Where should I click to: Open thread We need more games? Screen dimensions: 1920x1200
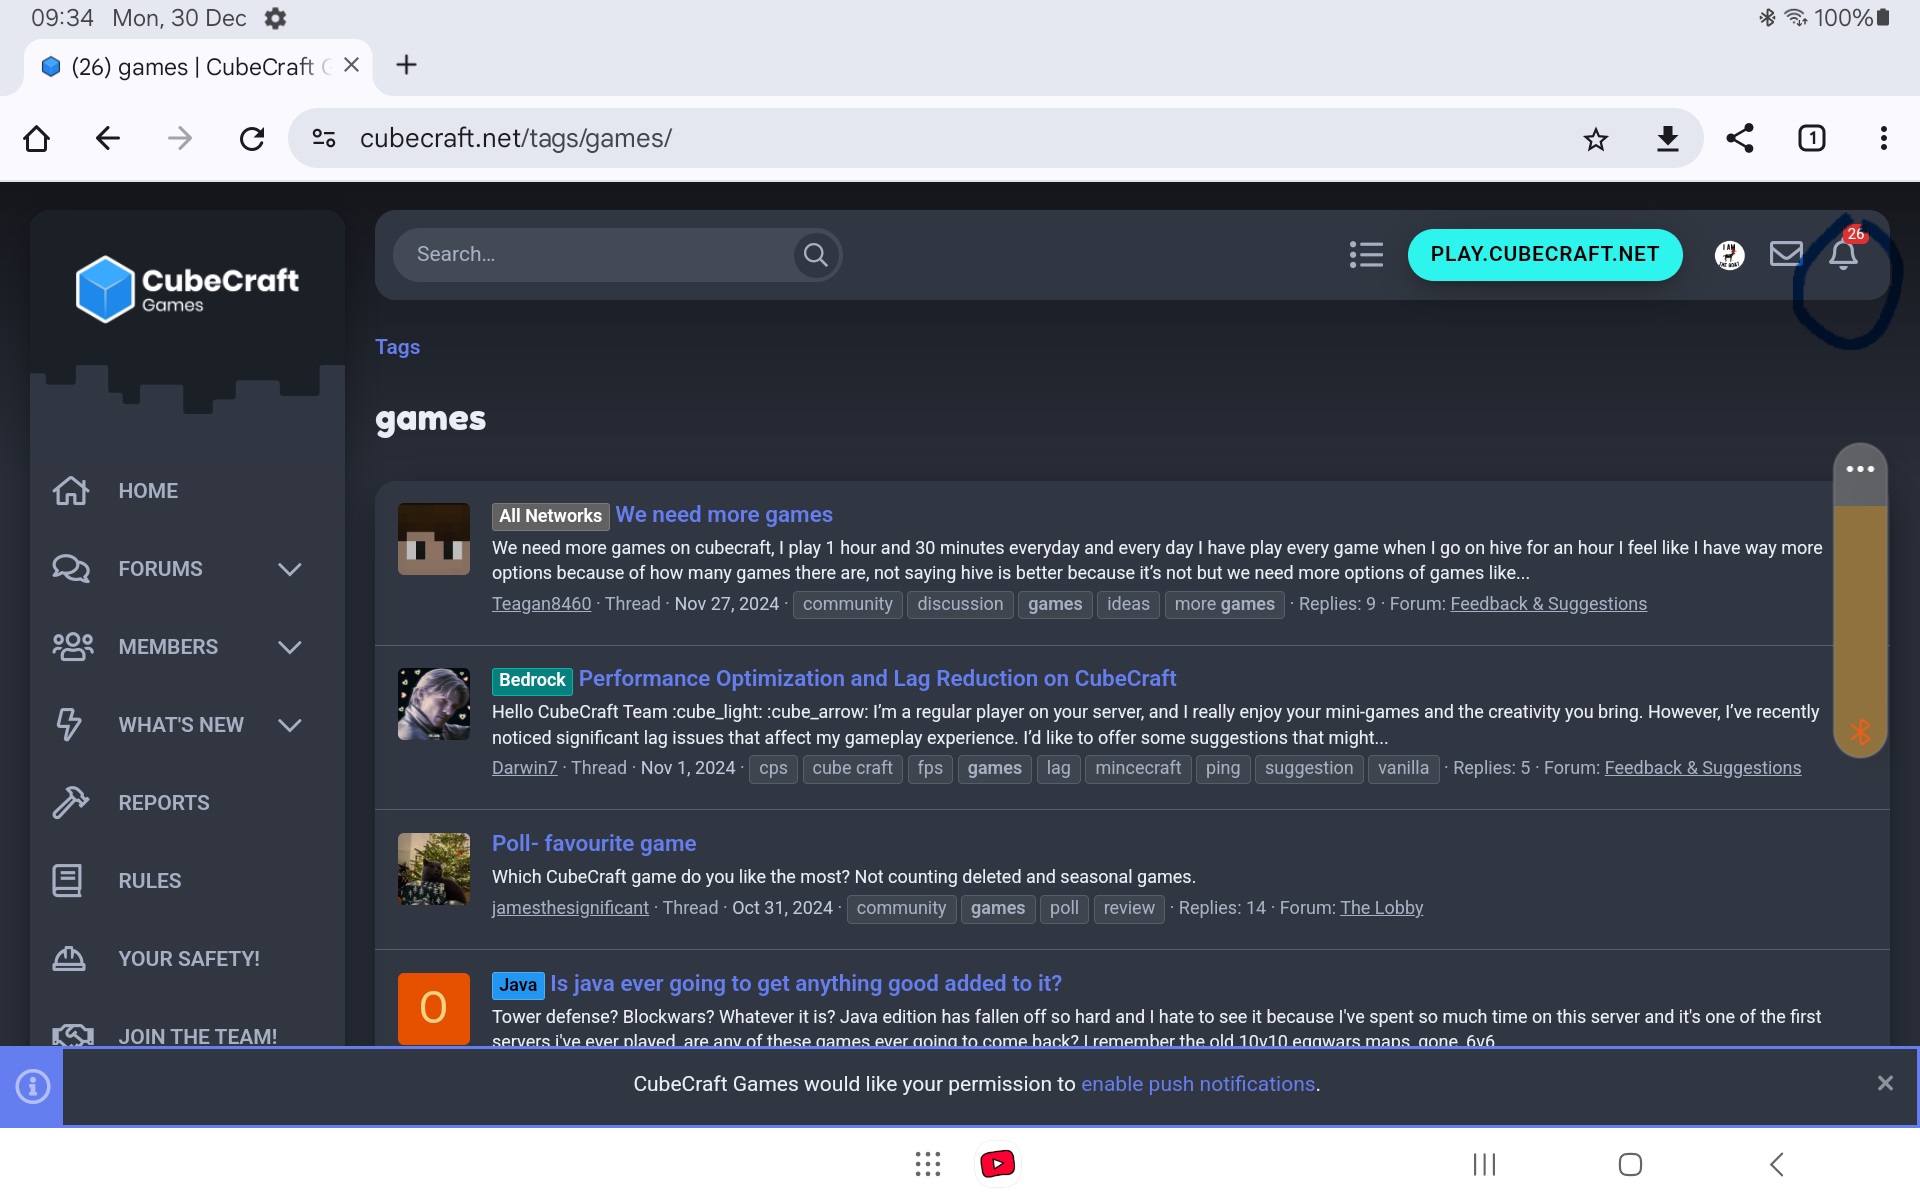pos(724,514)
